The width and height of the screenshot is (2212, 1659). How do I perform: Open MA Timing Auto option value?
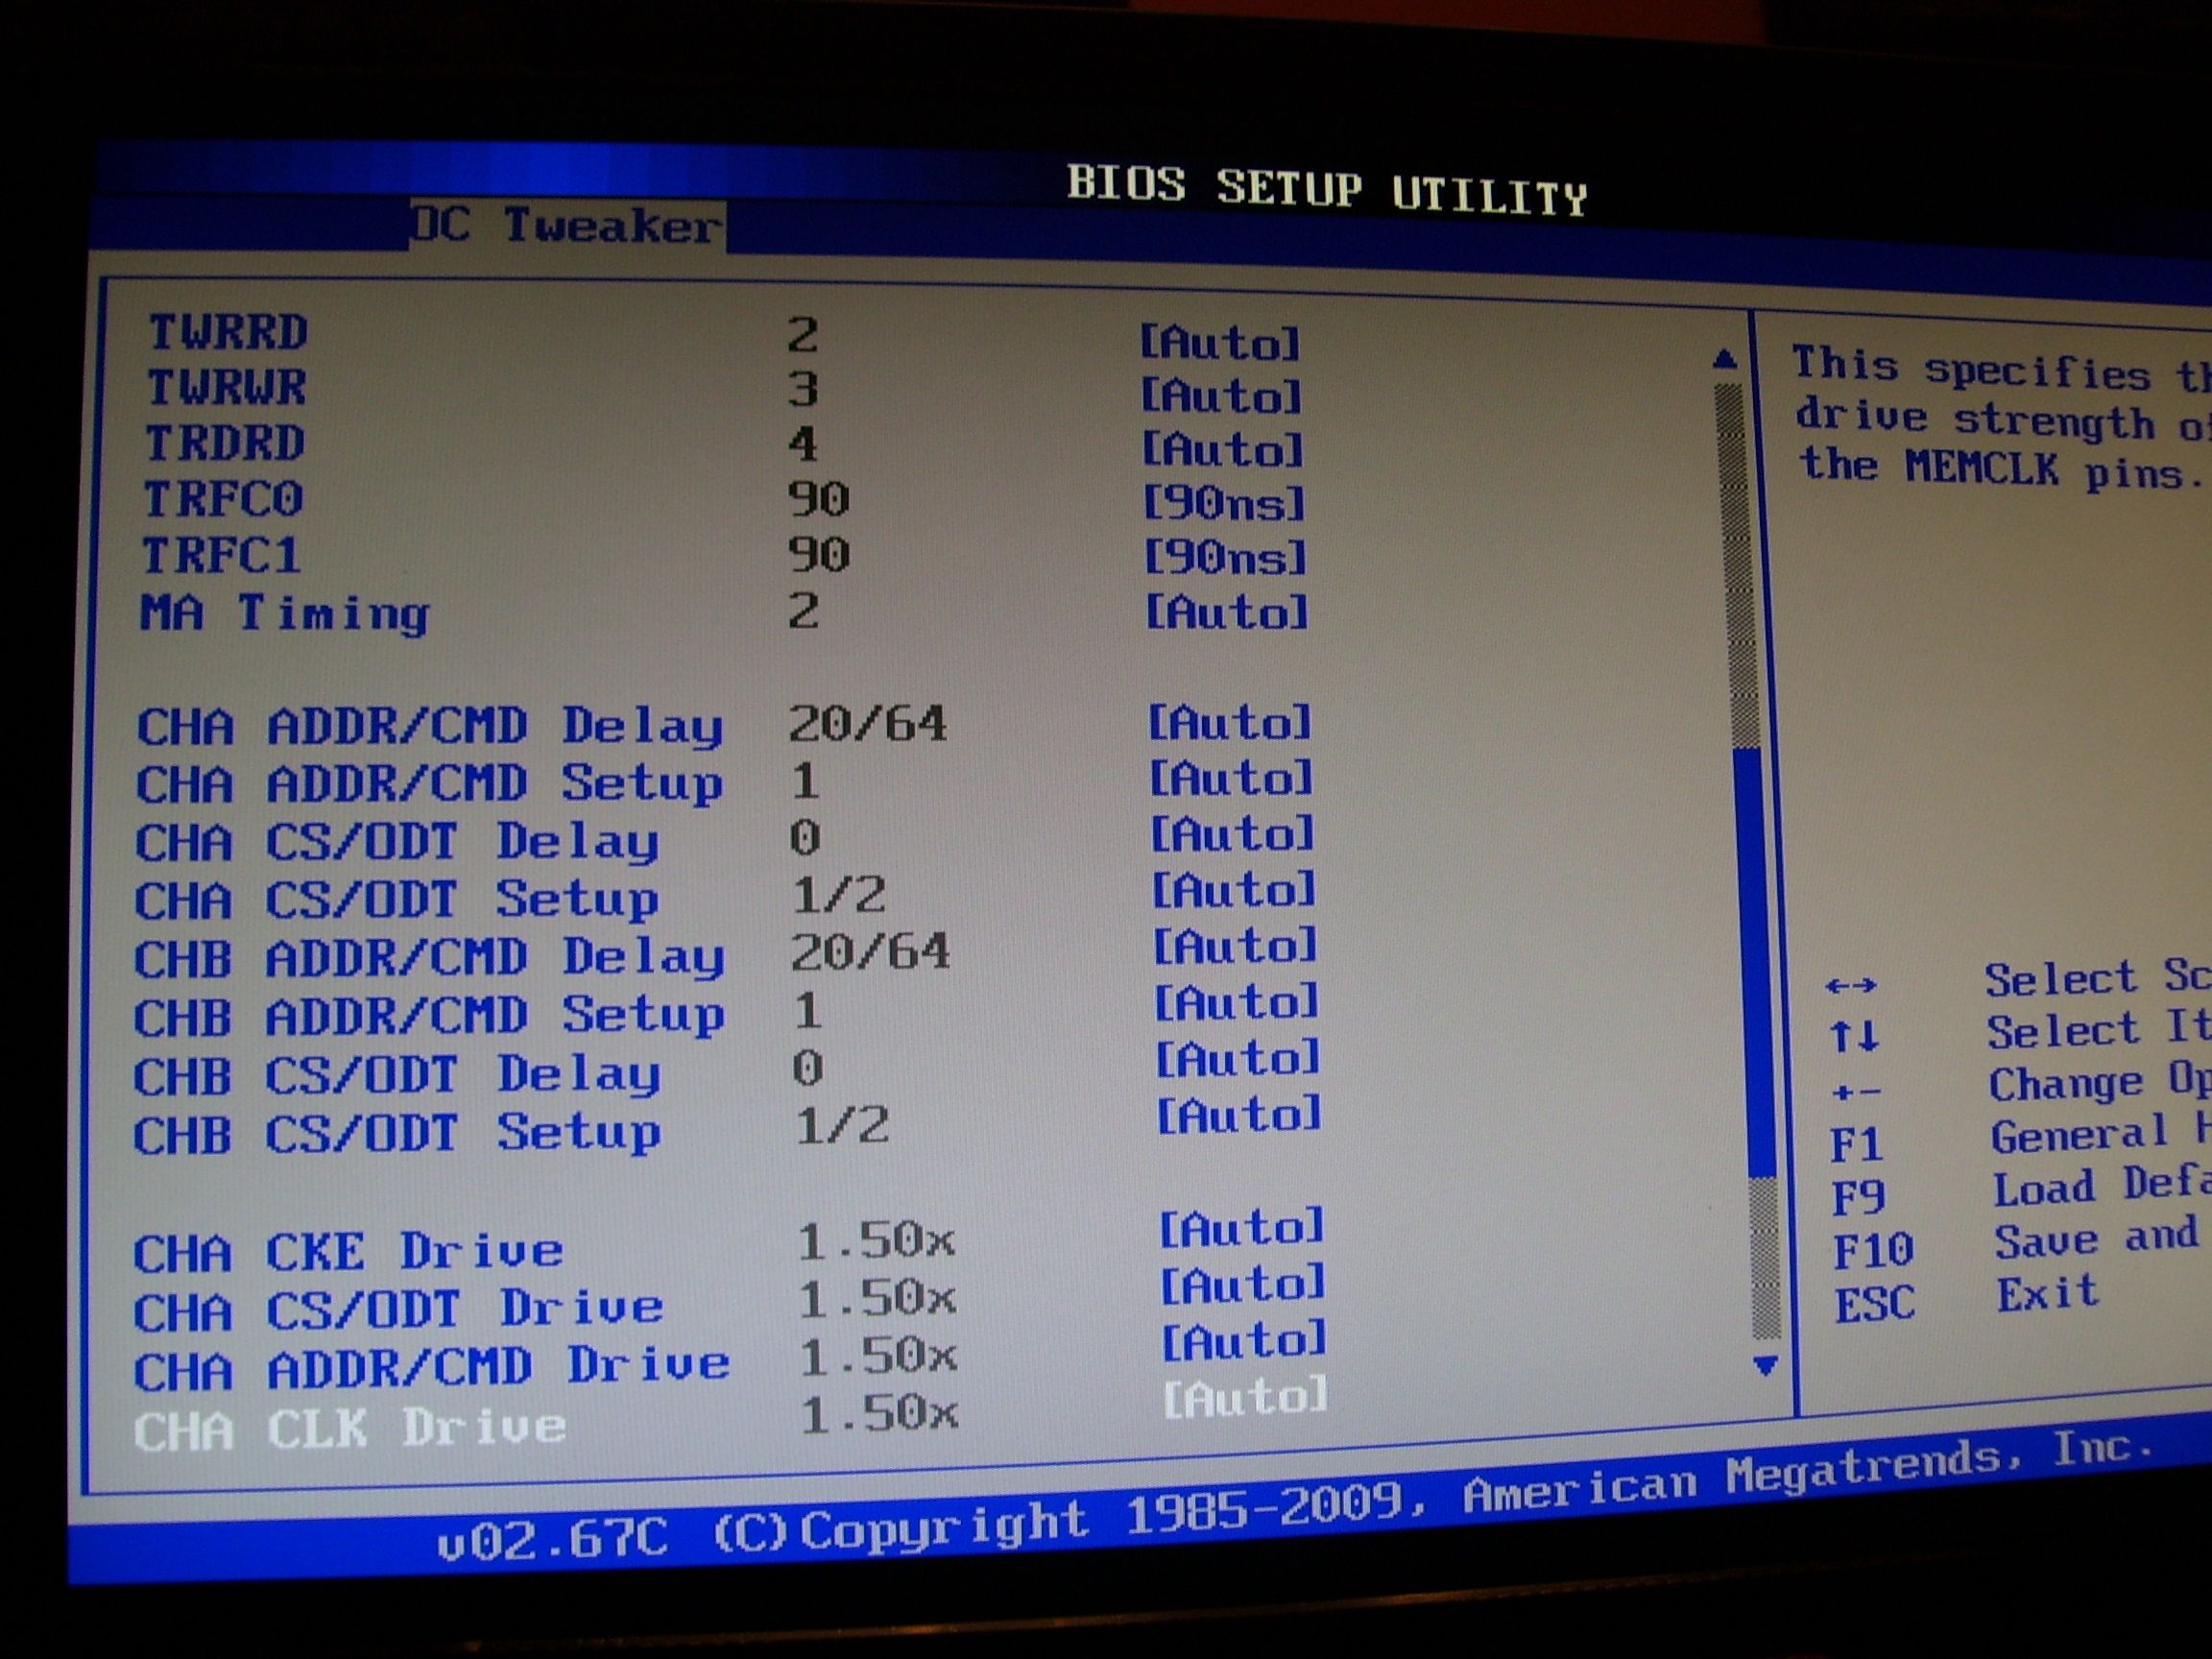(1227, 612)
